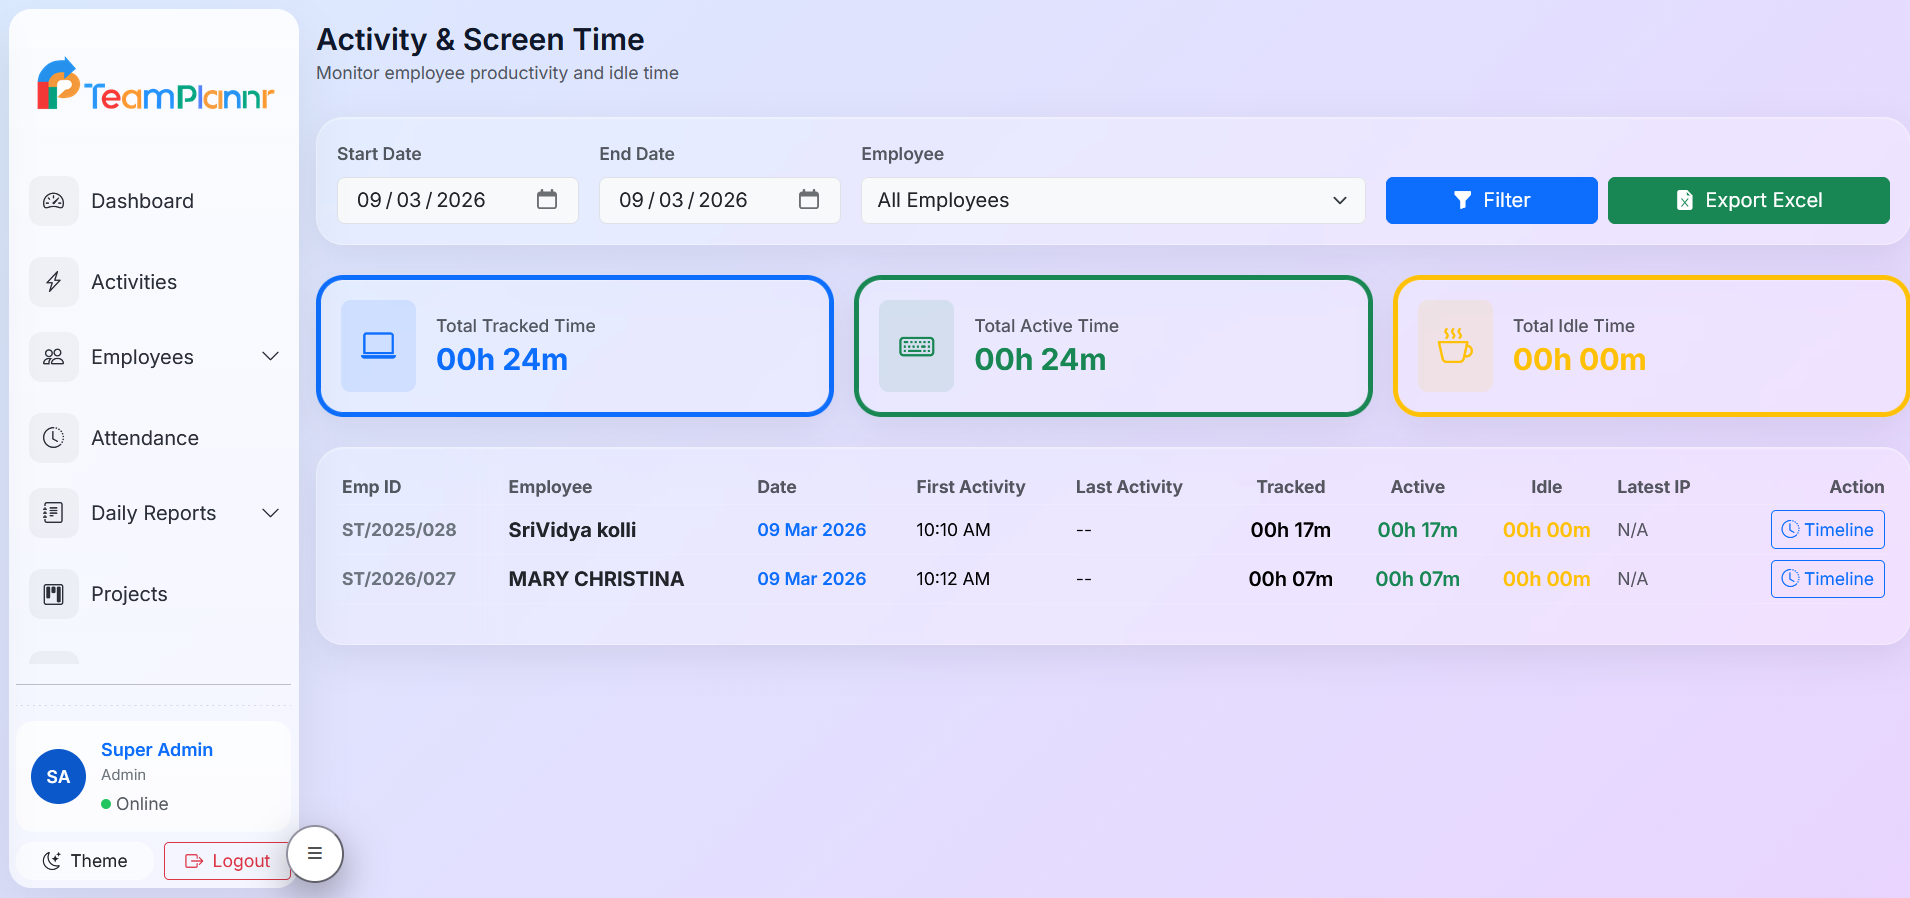Click the Attendance clock icon
The image size is (1910, 898).
[54, 438]
